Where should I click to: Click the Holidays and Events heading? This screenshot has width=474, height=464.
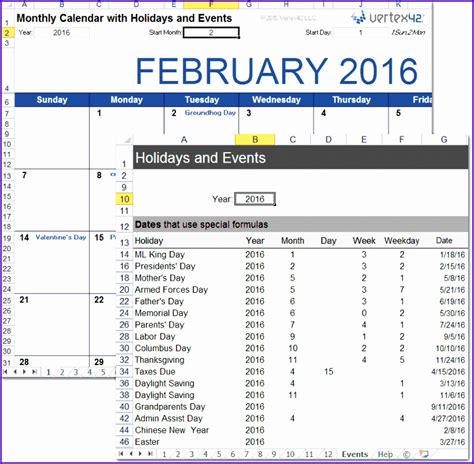tap(200, 158)
